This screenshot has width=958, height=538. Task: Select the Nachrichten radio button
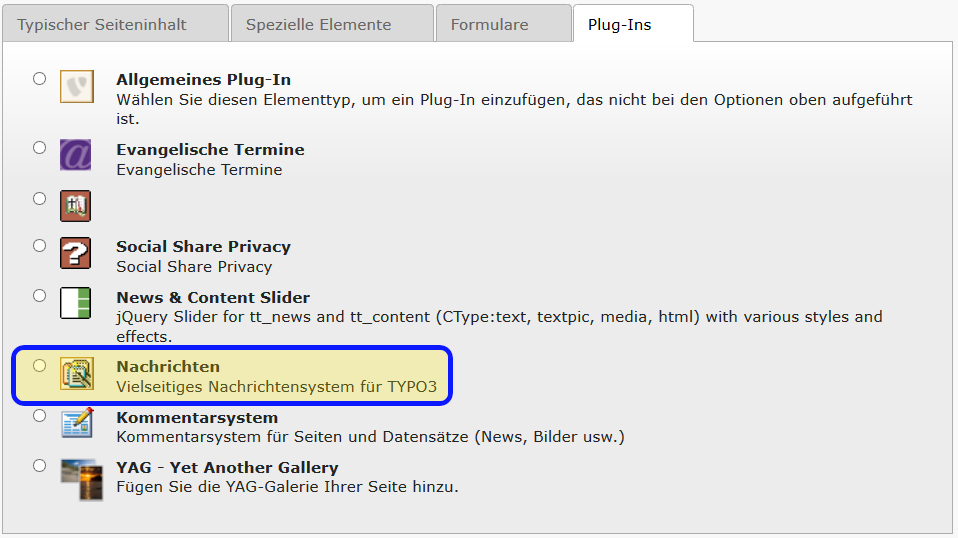point(40,365)
